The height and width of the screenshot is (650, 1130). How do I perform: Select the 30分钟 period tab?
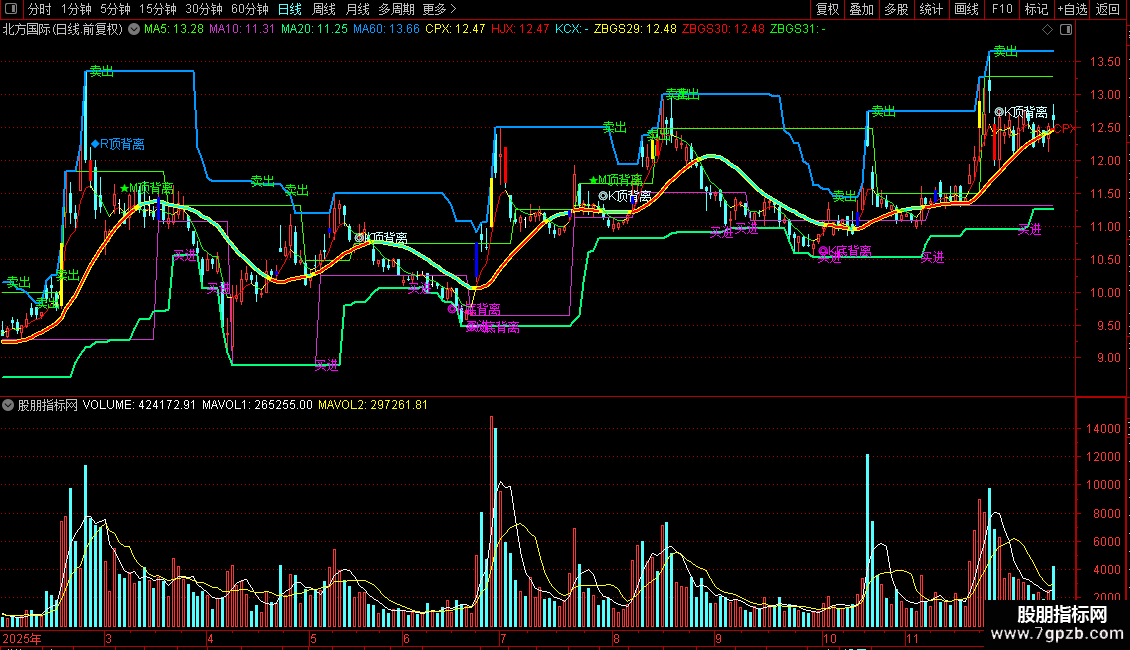[x=204, y=9]
